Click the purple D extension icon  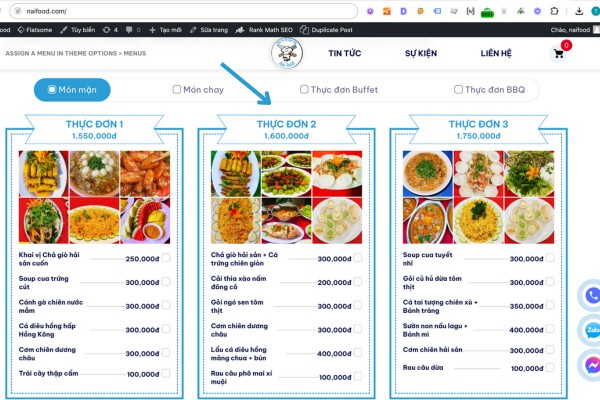click(403, 11)
